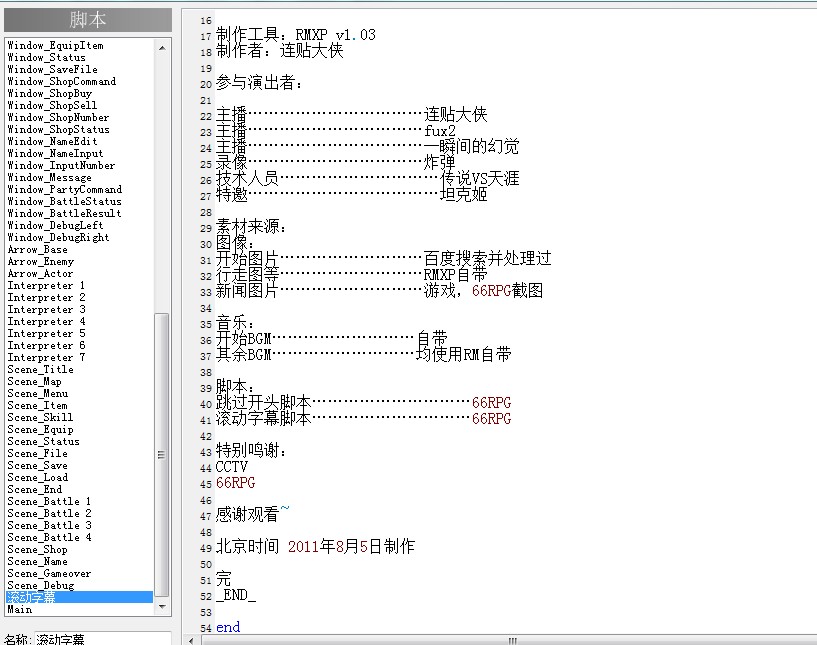Click the script name input field
The width and height of the screenshot is (817, 645).
[103, 639]
